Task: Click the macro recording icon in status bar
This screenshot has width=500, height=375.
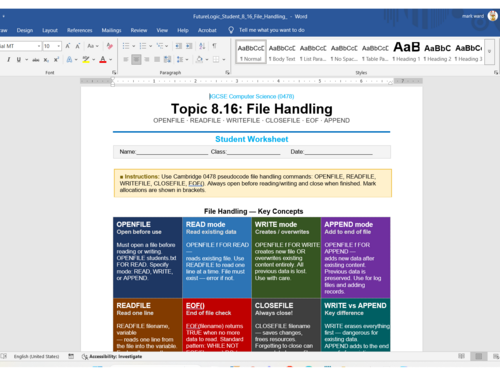Action: click(x=71, y=356)
